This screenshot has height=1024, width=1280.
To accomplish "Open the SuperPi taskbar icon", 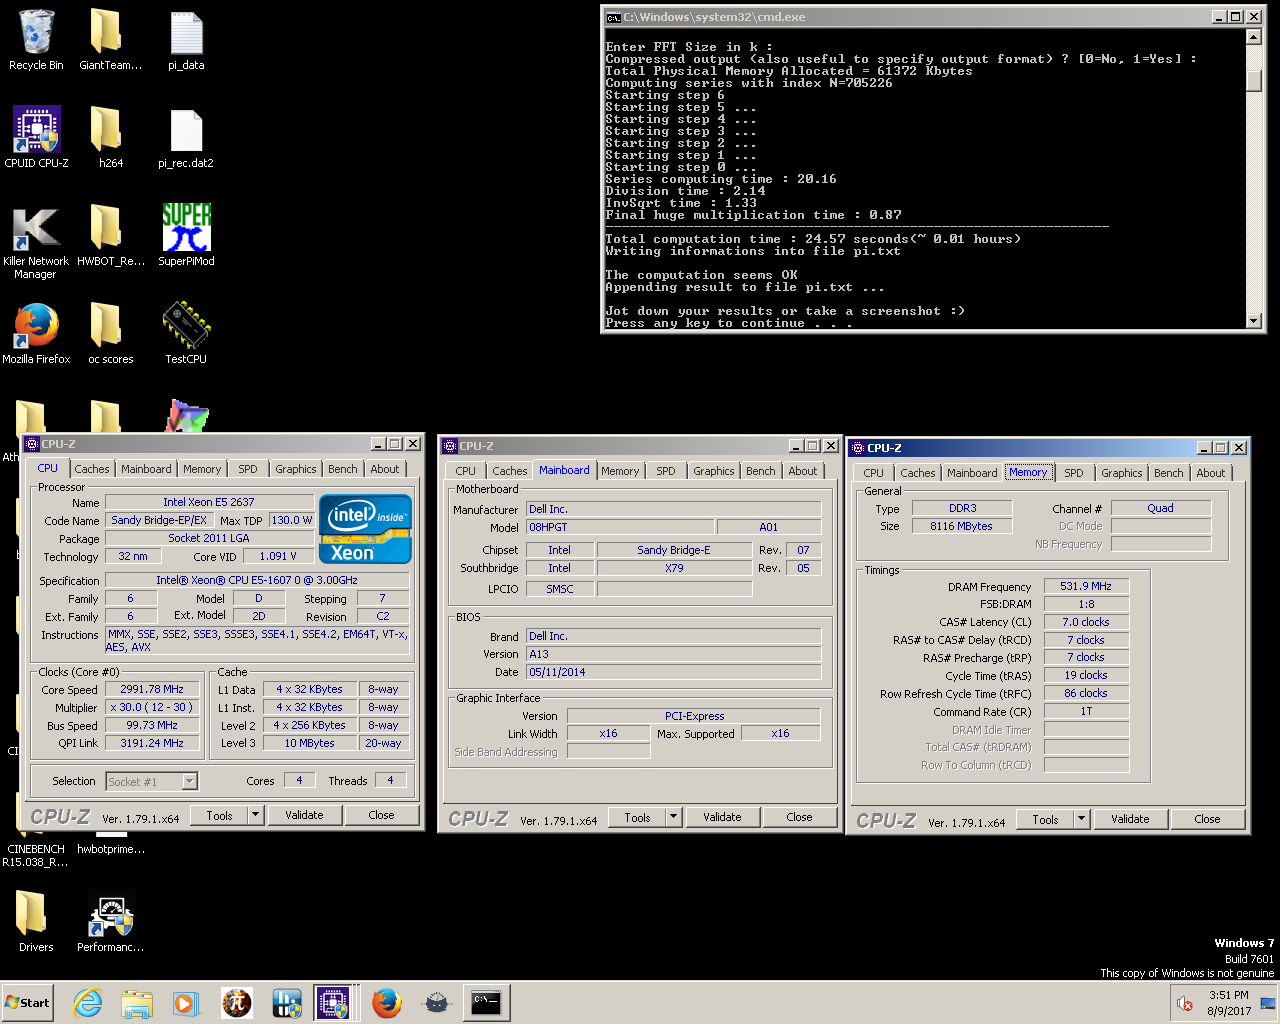I will coord(237,1003).
